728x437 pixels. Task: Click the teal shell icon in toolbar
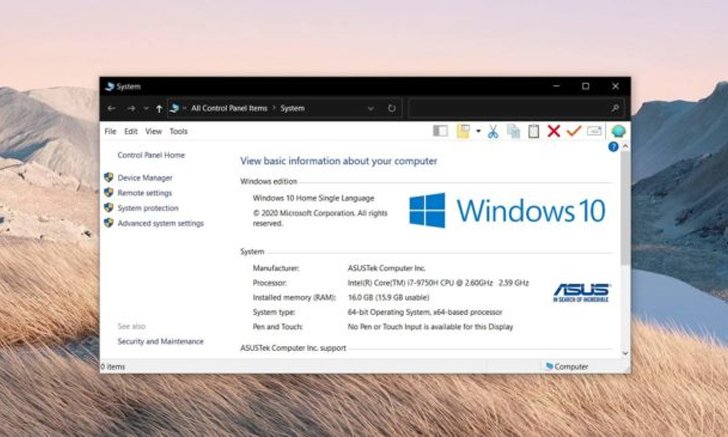[618, 131]
